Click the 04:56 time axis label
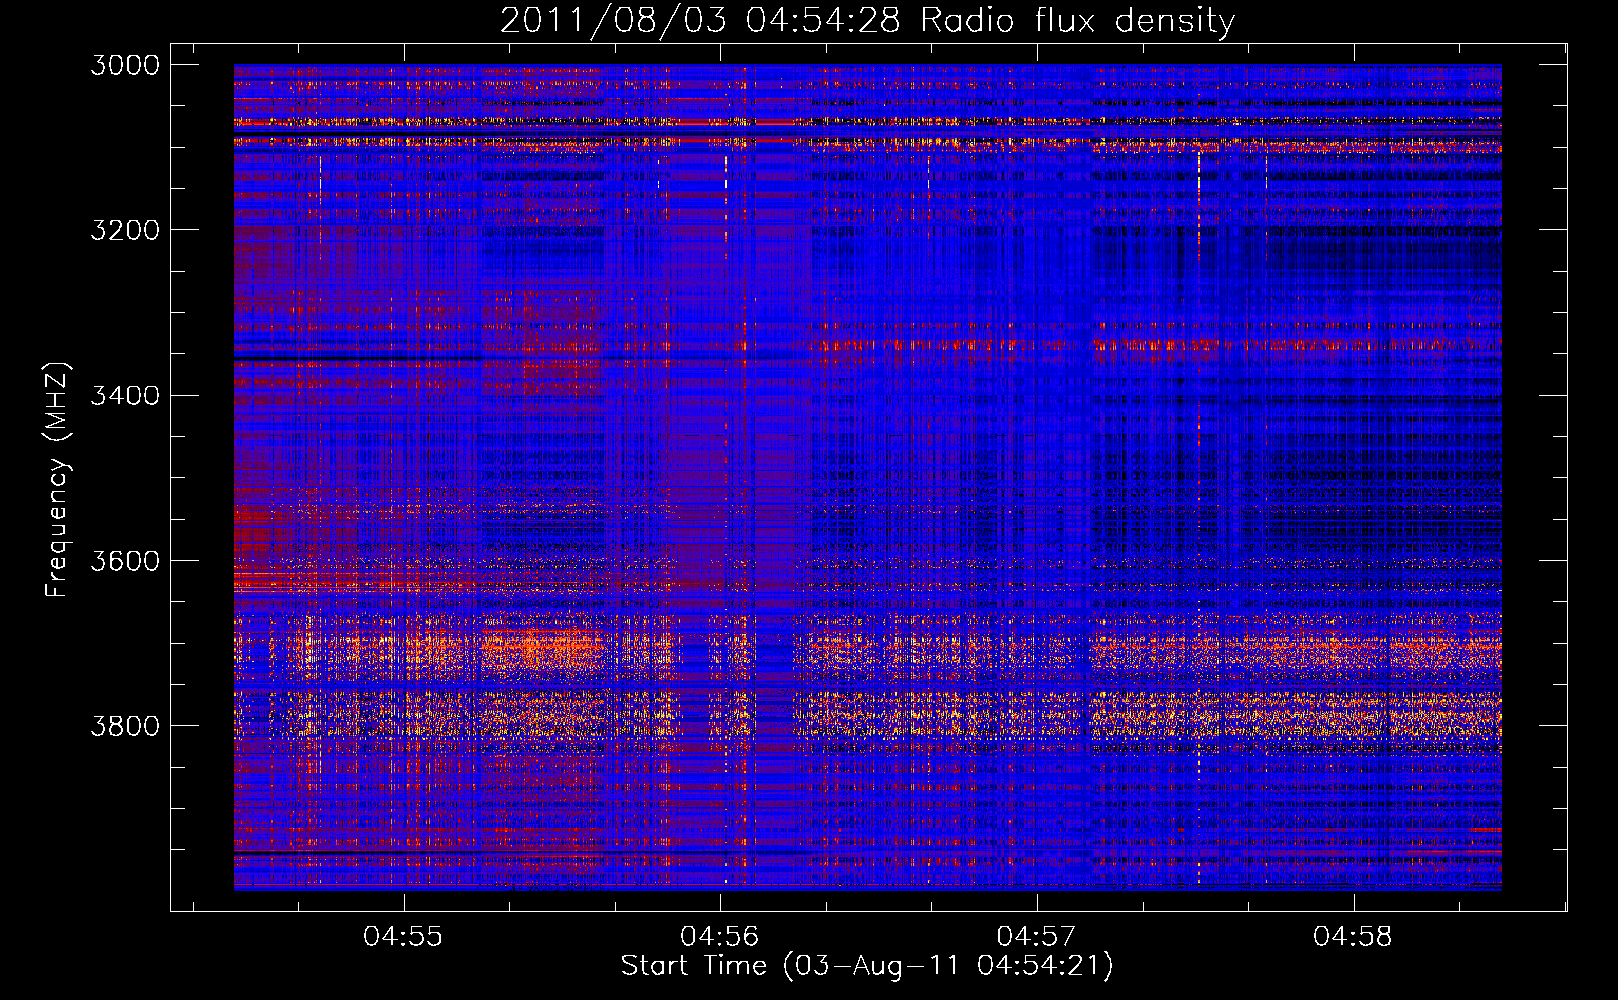The height and width of the screenshot is (1000, 1618). point(720,937)
